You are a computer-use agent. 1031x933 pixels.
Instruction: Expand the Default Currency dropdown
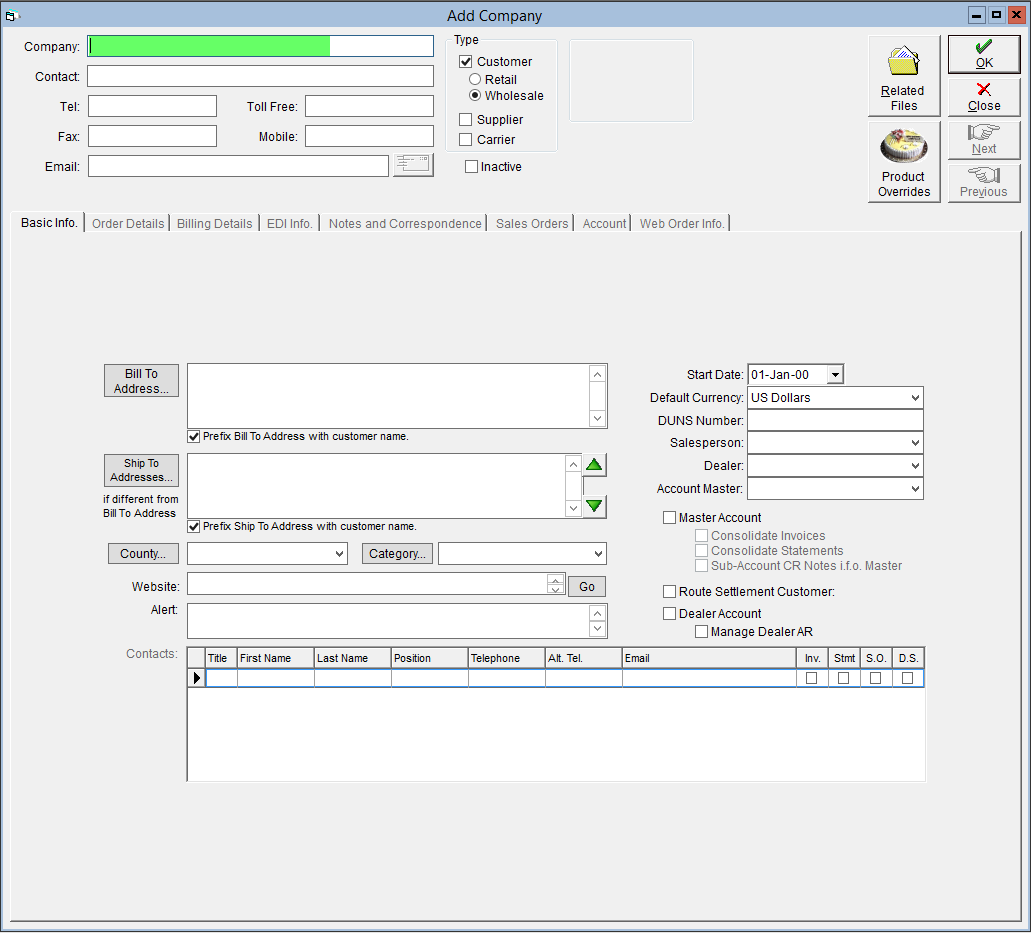915,398
